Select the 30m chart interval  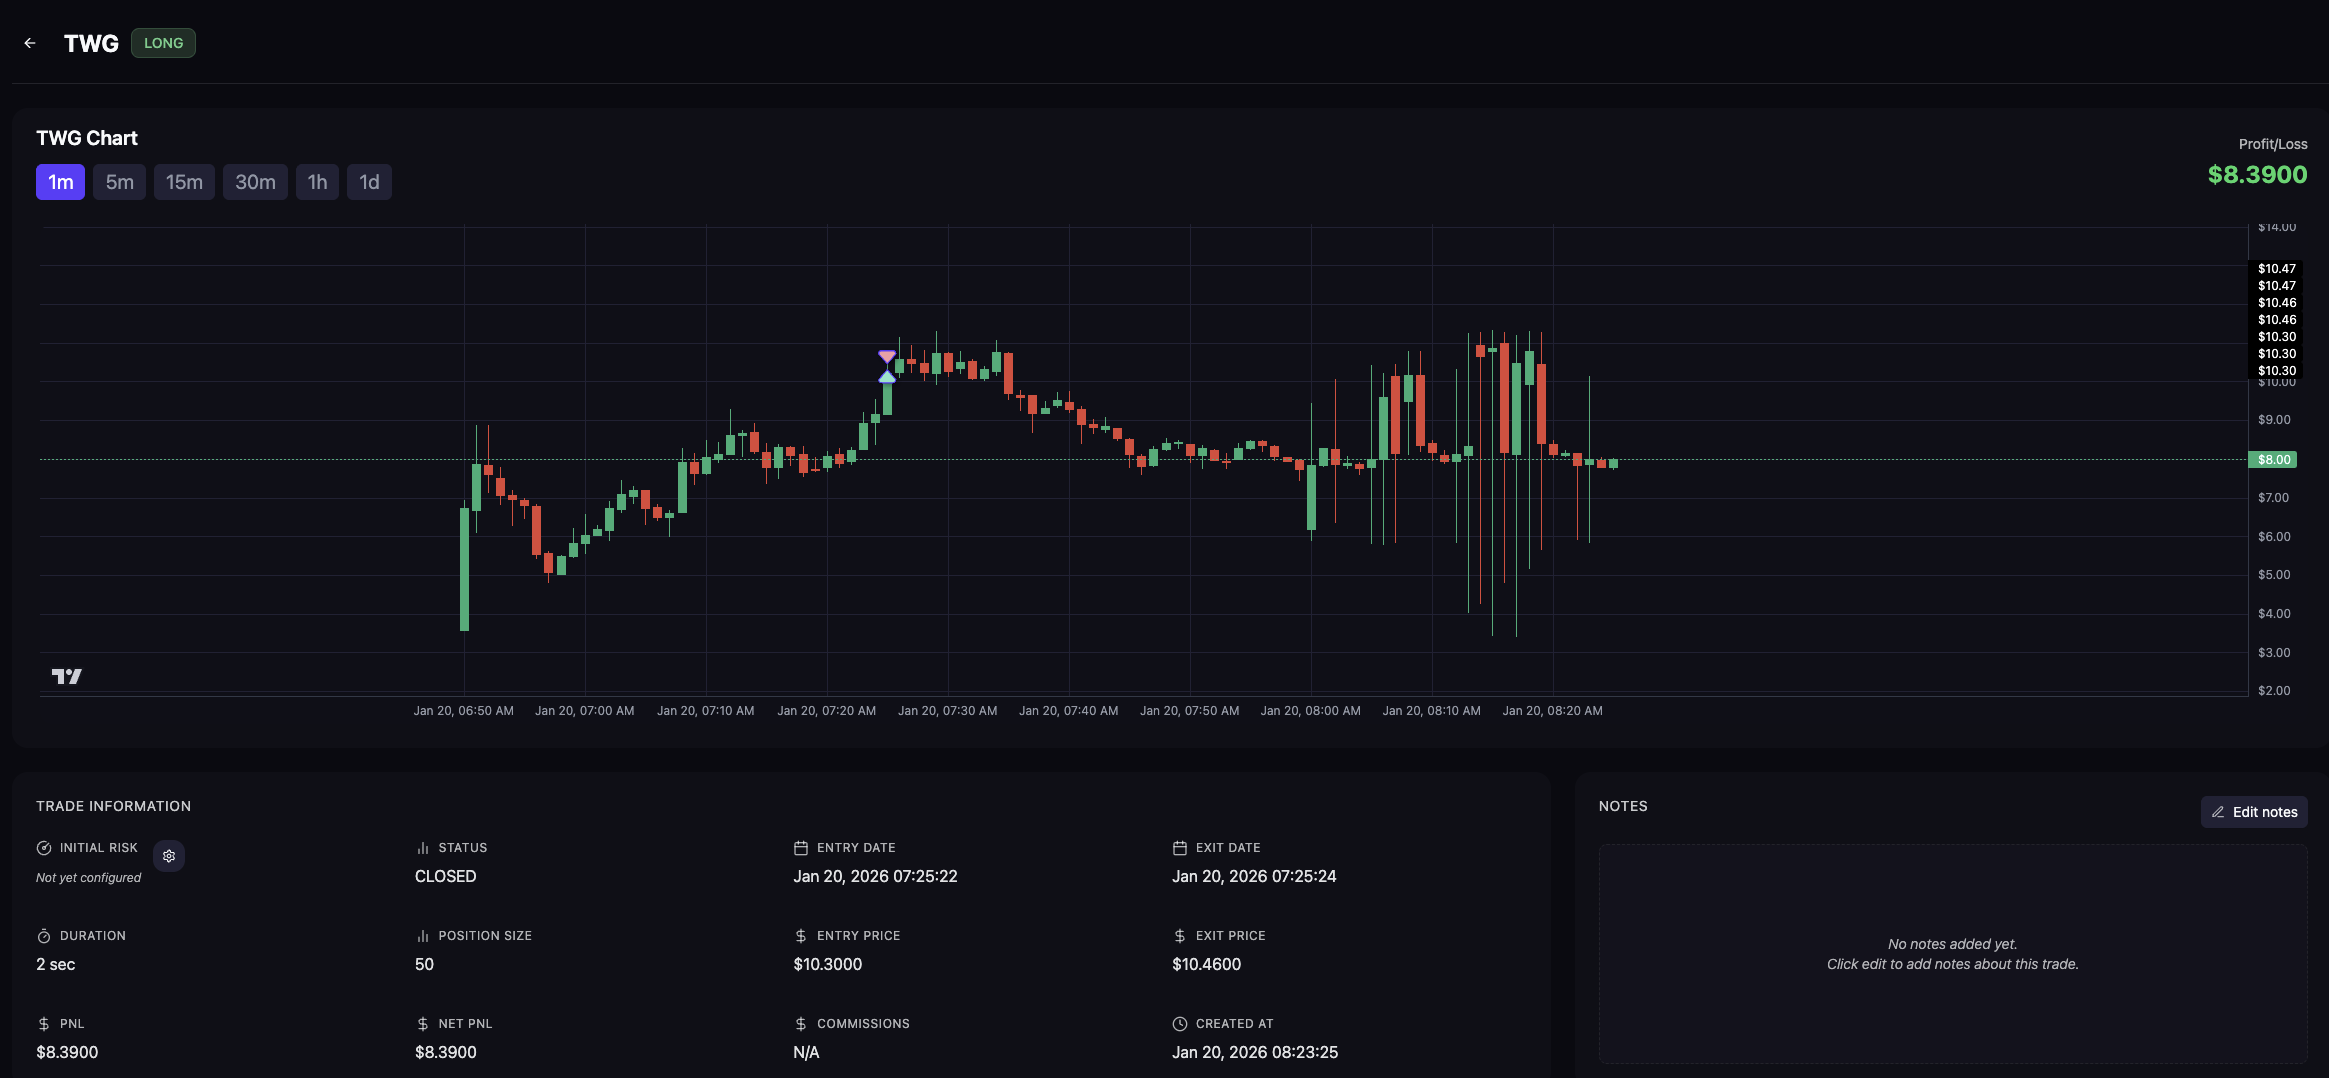255,182
